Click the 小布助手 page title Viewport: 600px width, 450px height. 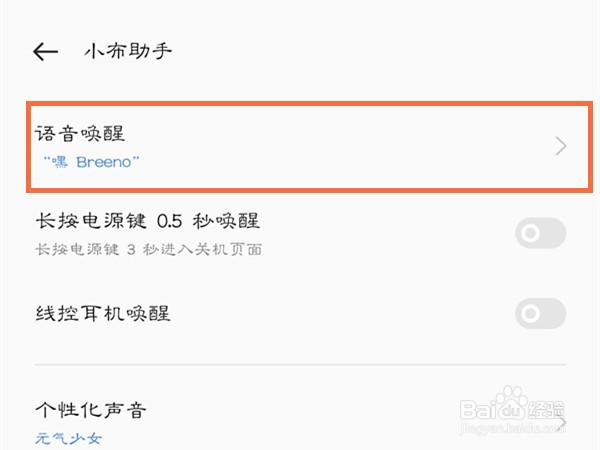coord(128,51)
